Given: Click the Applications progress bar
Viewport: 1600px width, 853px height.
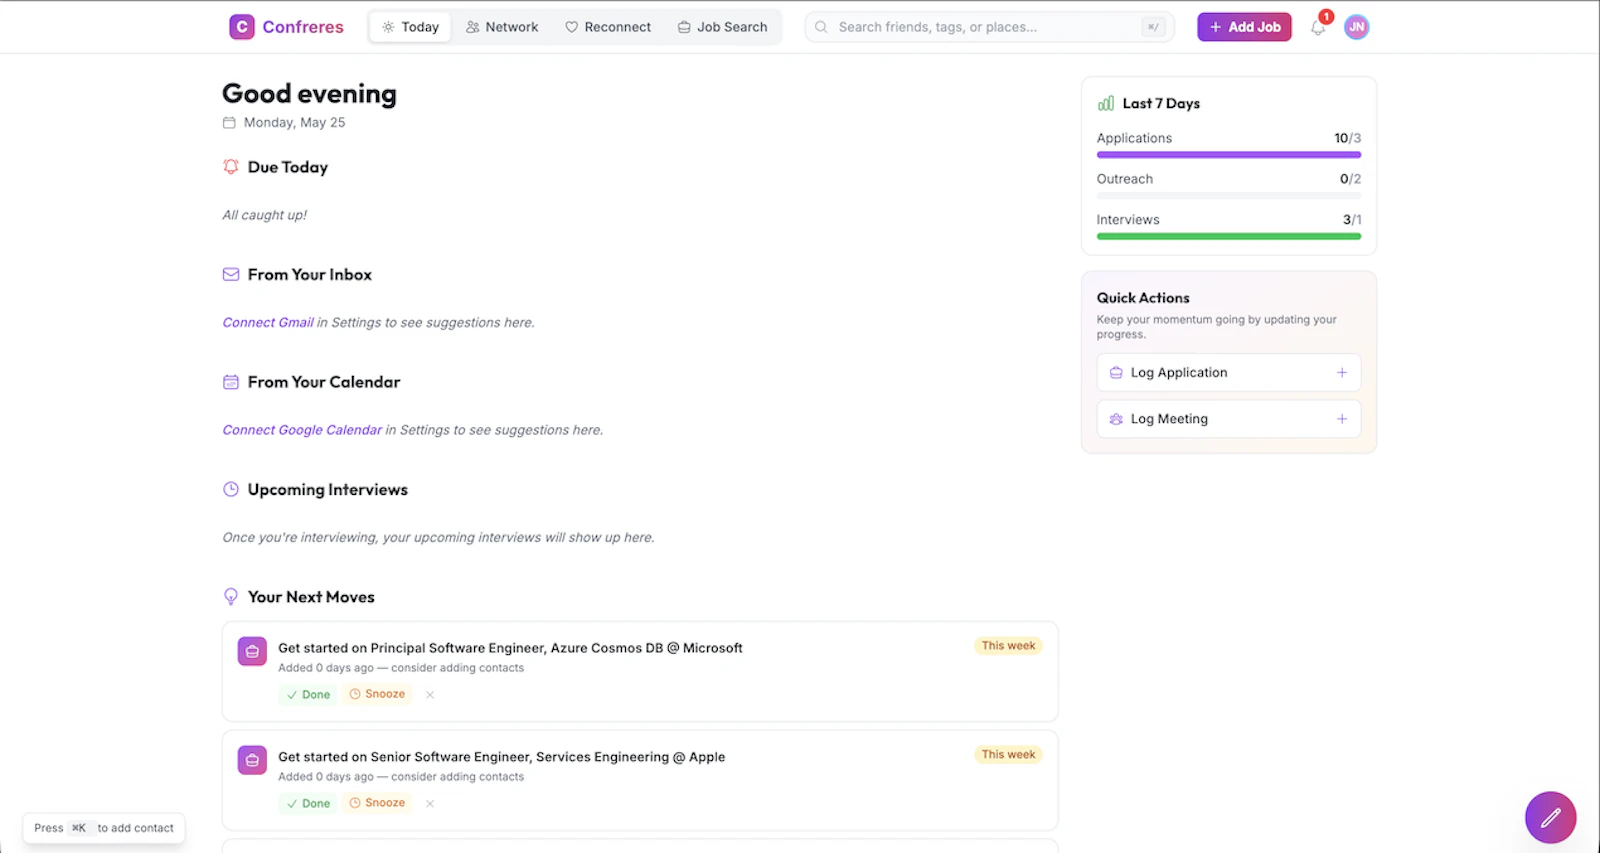Looking at the screenshot, I should coord(1229,155).
